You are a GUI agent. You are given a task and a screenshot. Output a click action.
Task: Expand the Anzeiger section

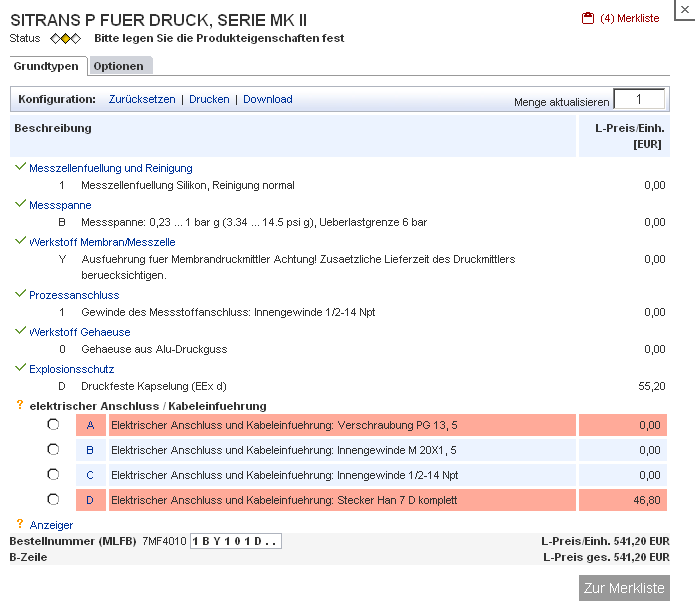51,525
